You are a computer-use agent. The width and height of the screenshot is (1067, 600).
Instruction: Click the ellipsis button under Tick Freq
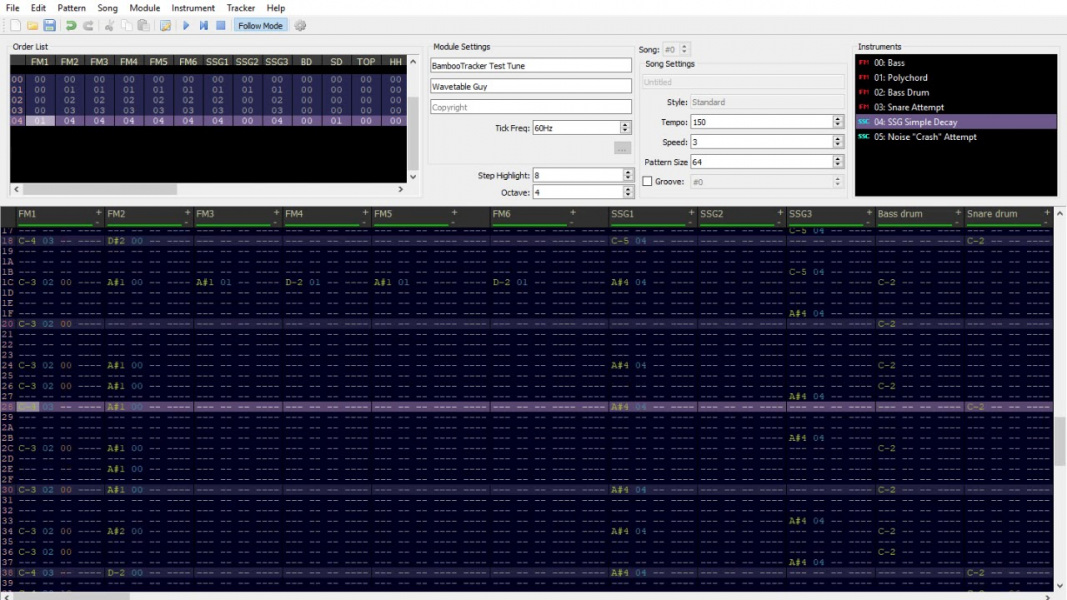(622, 148)
